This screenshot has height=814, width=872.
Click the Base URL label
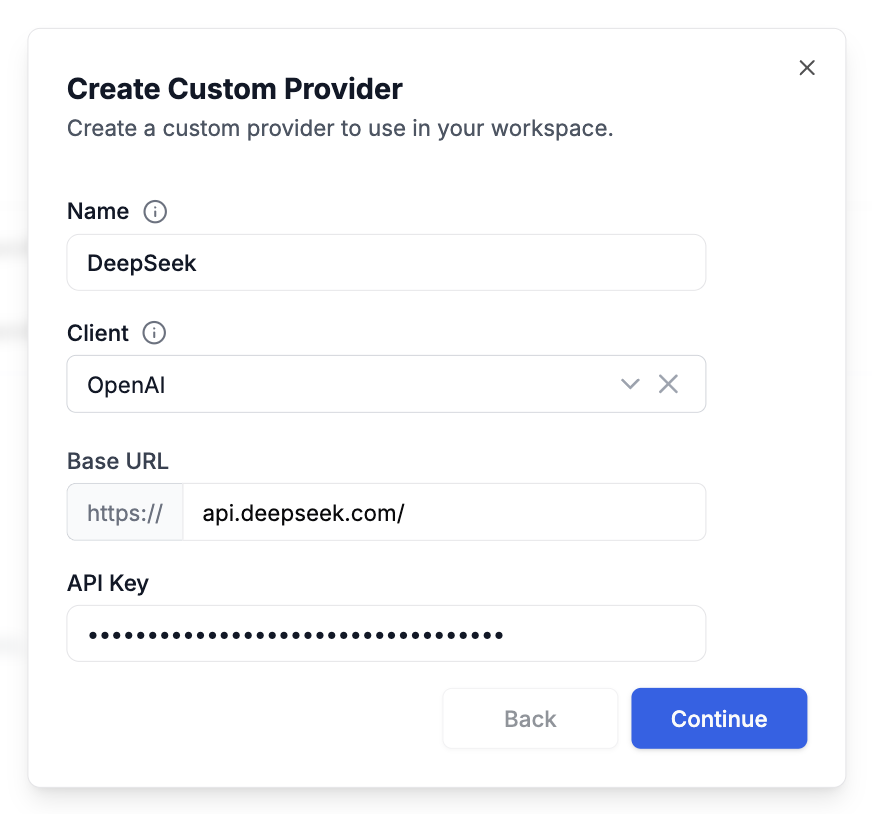117,461
